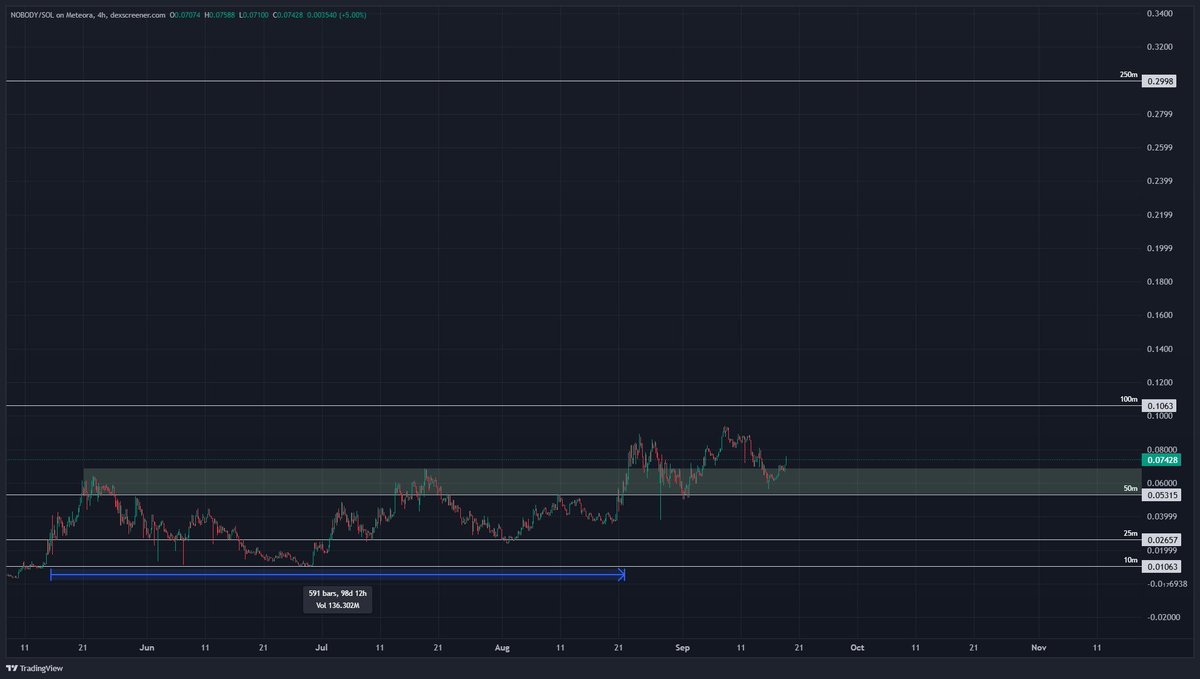This screenshot has height=679, width=1200.
Task: Click the 0.2399 price axis label
Action: point(1161,182)
